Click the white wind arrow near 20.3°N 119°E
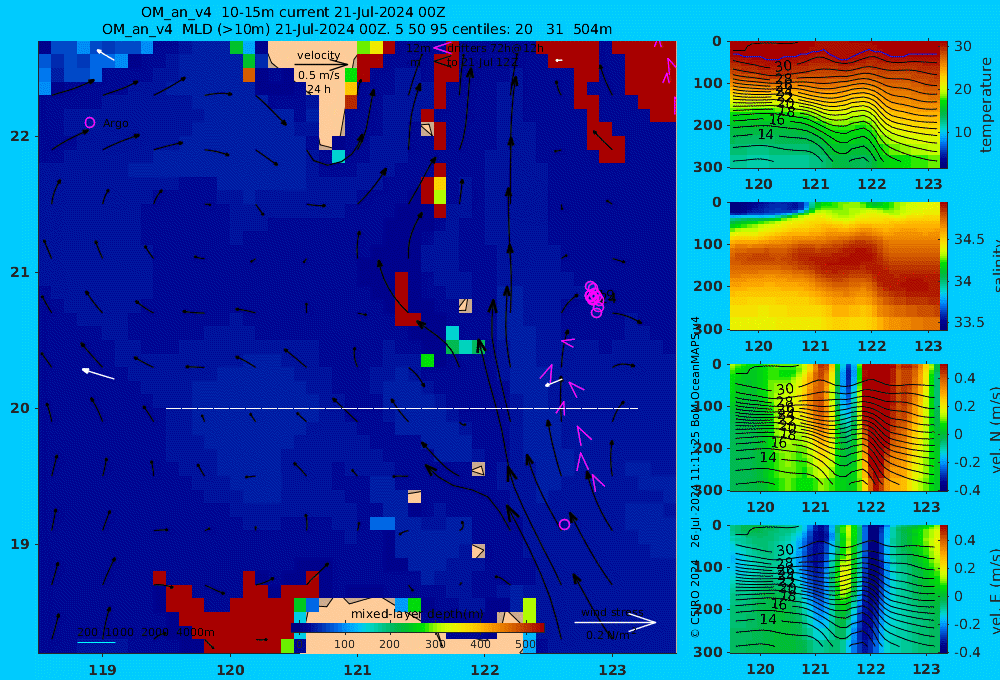The width and height of the screenshot is (1000, 680). 98,374
